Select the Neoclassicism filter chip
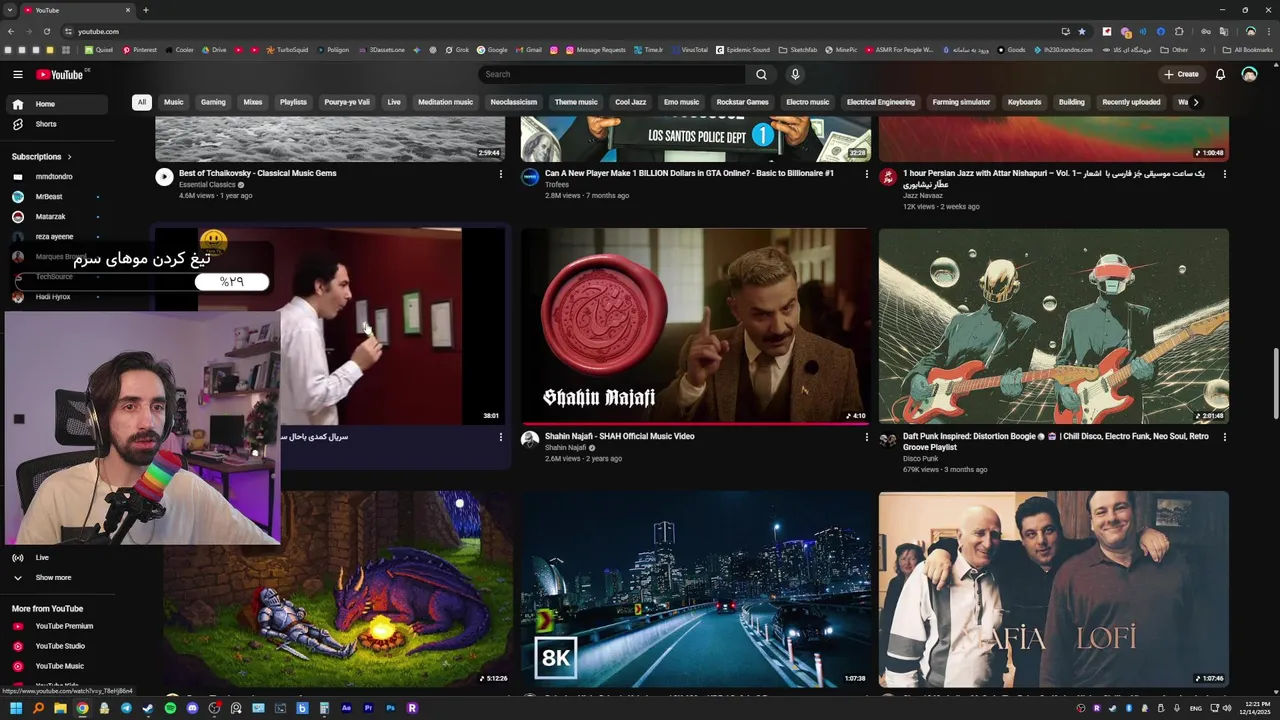The height and width of the screenshot is (720, 1280). click(x=514, y=102)
